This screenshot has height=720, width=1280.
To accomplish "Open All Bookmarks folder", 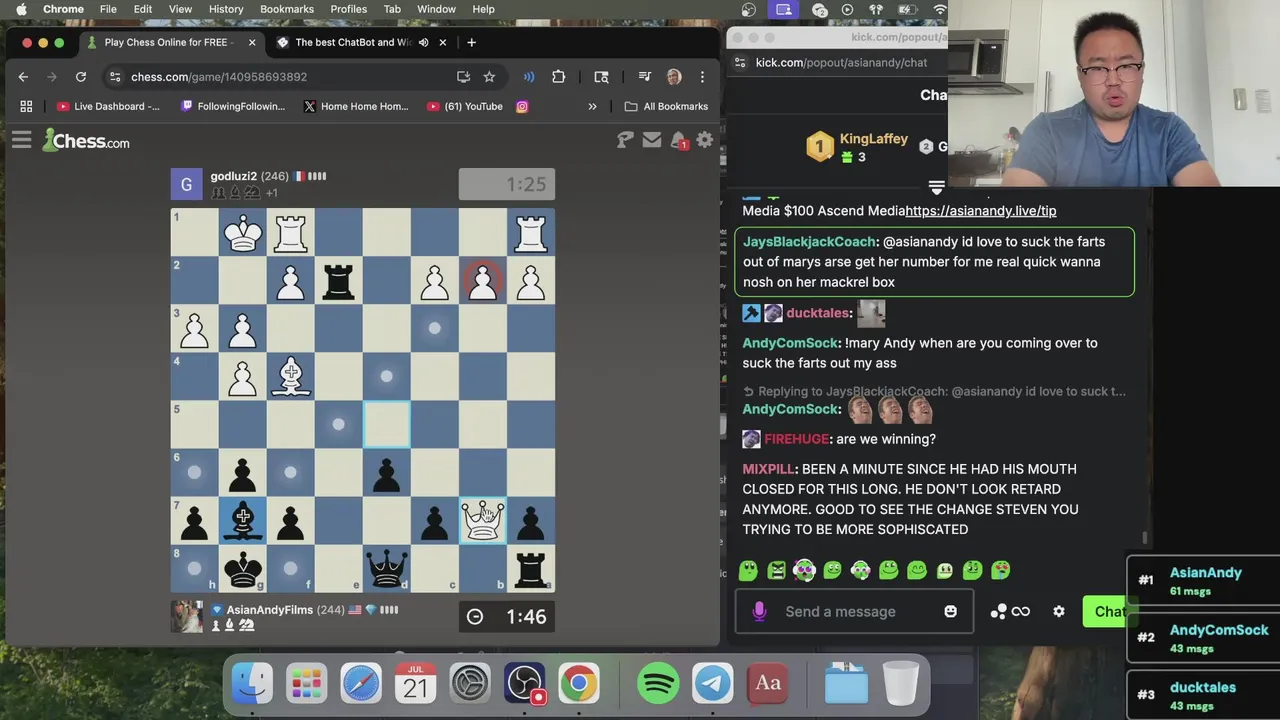I will pyautogui.click(x=666, y=106).
